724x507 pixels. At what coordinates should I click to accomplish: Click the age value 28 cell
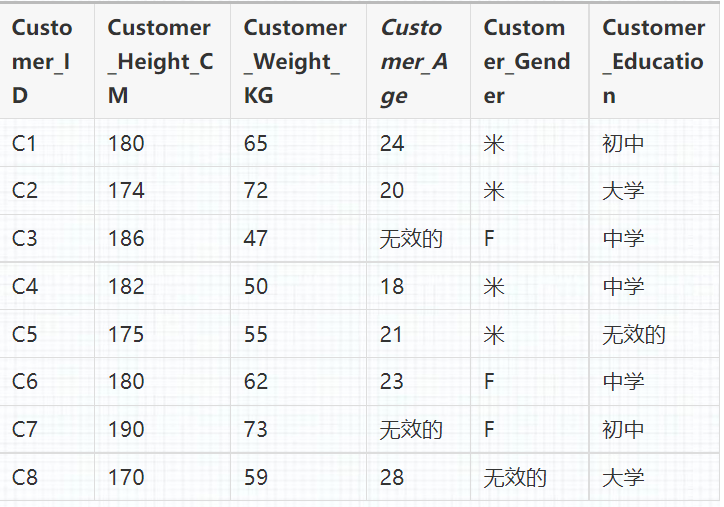(392, 478)
